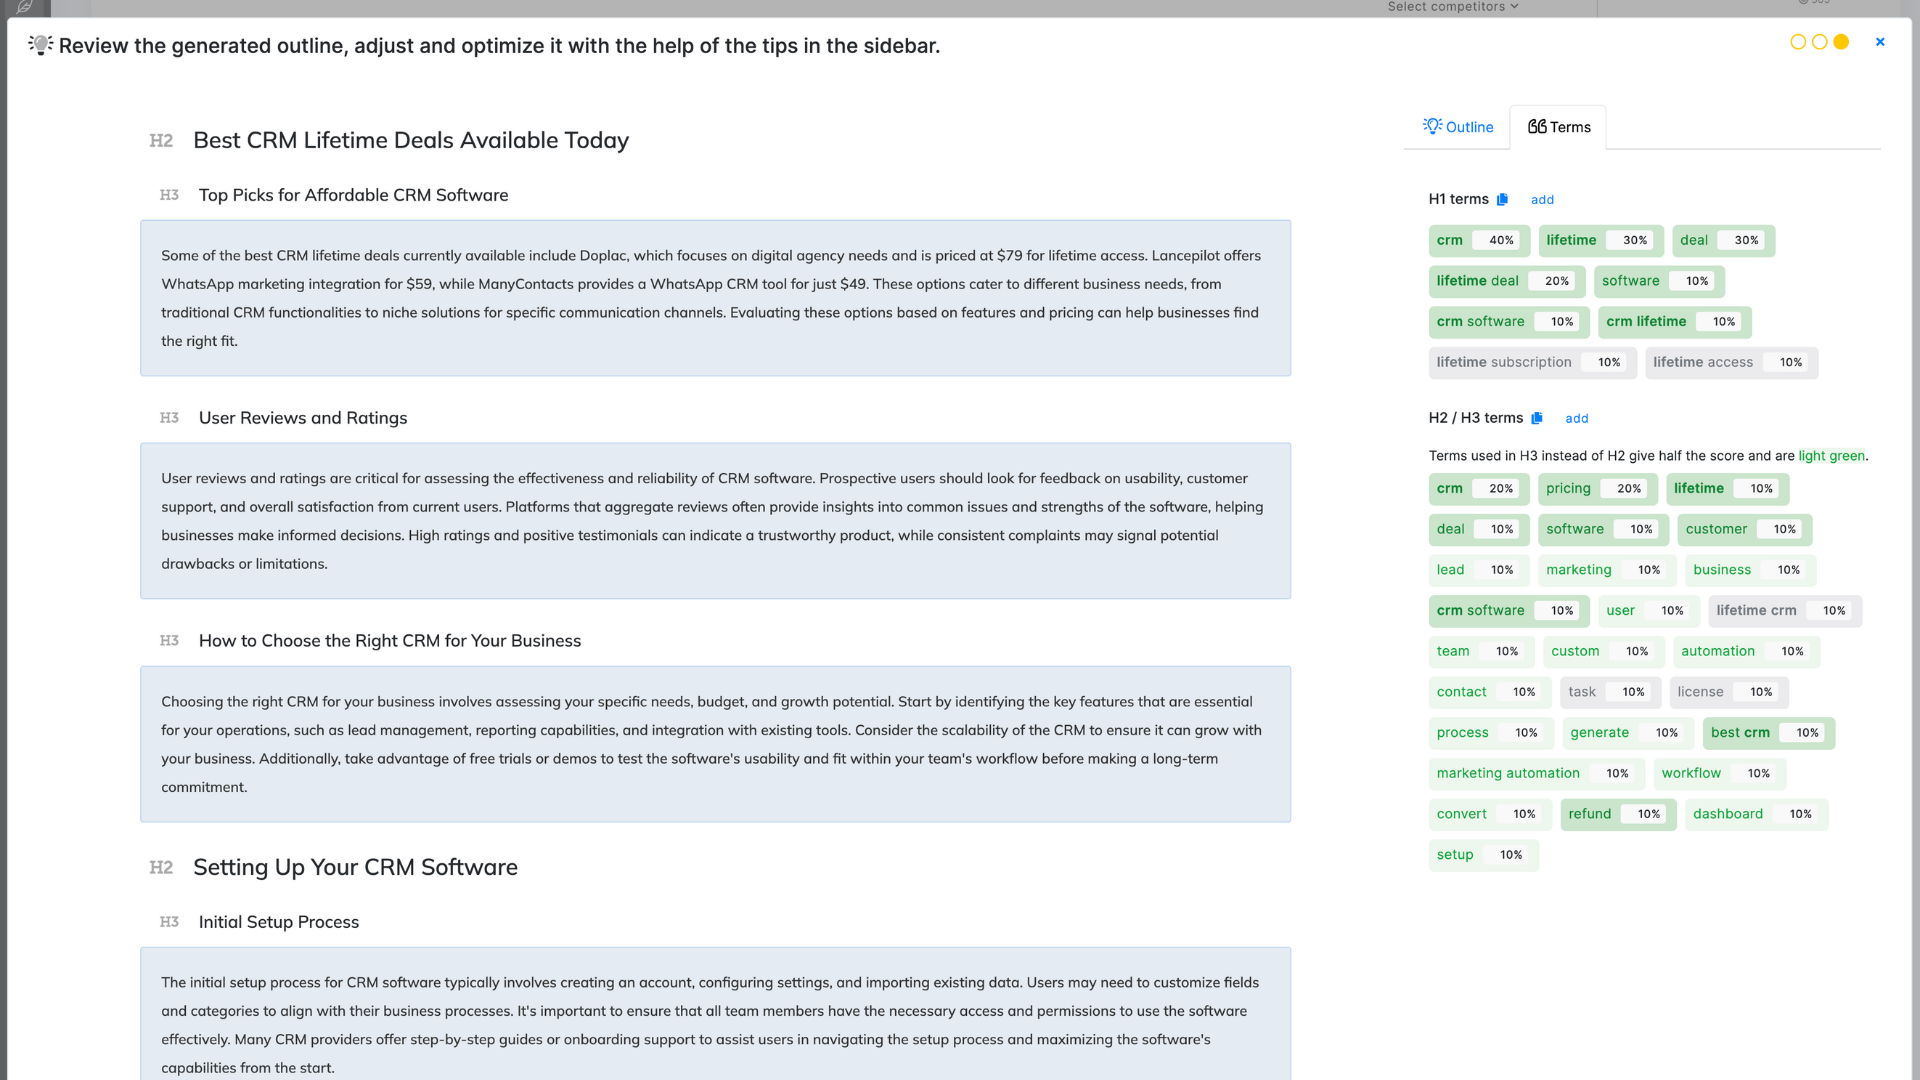Viewport: 1920px width, 1080px height.
Task: Close the outline dialog with the X
Action: pos(1880,42)
